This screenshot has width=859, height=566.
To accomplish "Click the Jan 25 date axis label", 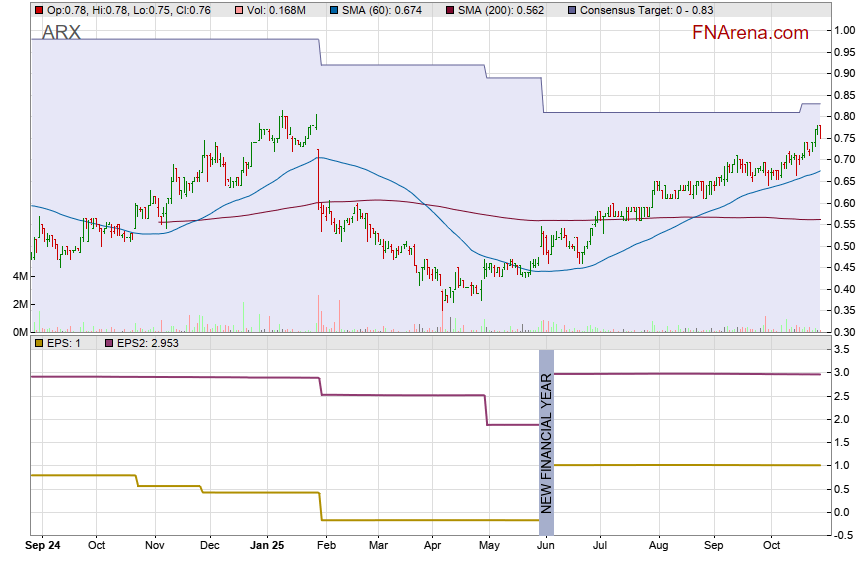I will point(267,547).
